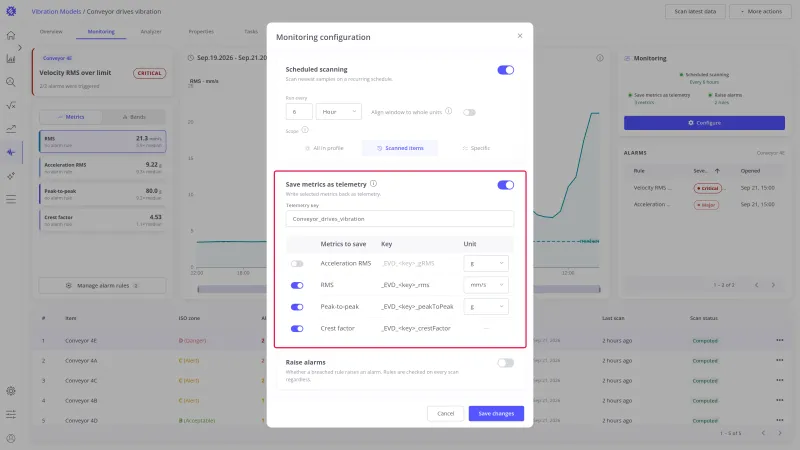
Task: Go to next page of items table
Action: 780,433
